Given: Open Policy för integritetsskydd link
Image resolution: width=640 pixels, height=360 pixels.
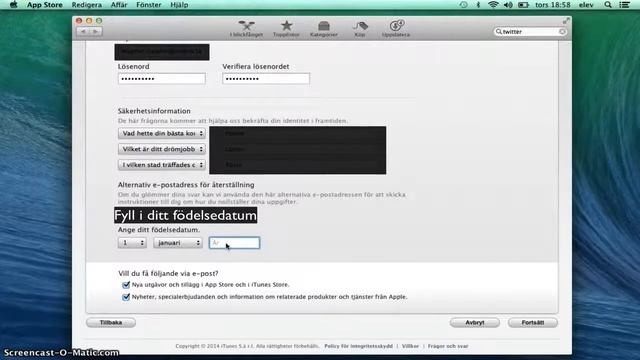Looking at the screenshot, I should 358,346.
